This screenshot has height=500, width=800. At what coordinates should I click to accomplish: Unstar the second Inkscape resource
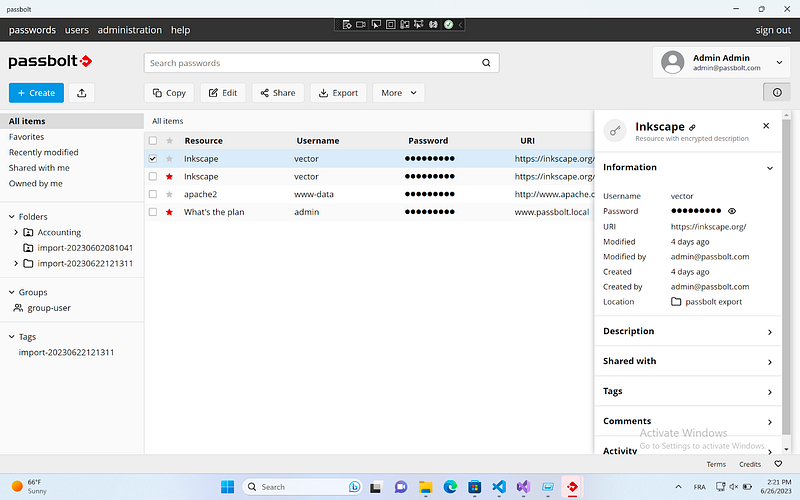169,177
